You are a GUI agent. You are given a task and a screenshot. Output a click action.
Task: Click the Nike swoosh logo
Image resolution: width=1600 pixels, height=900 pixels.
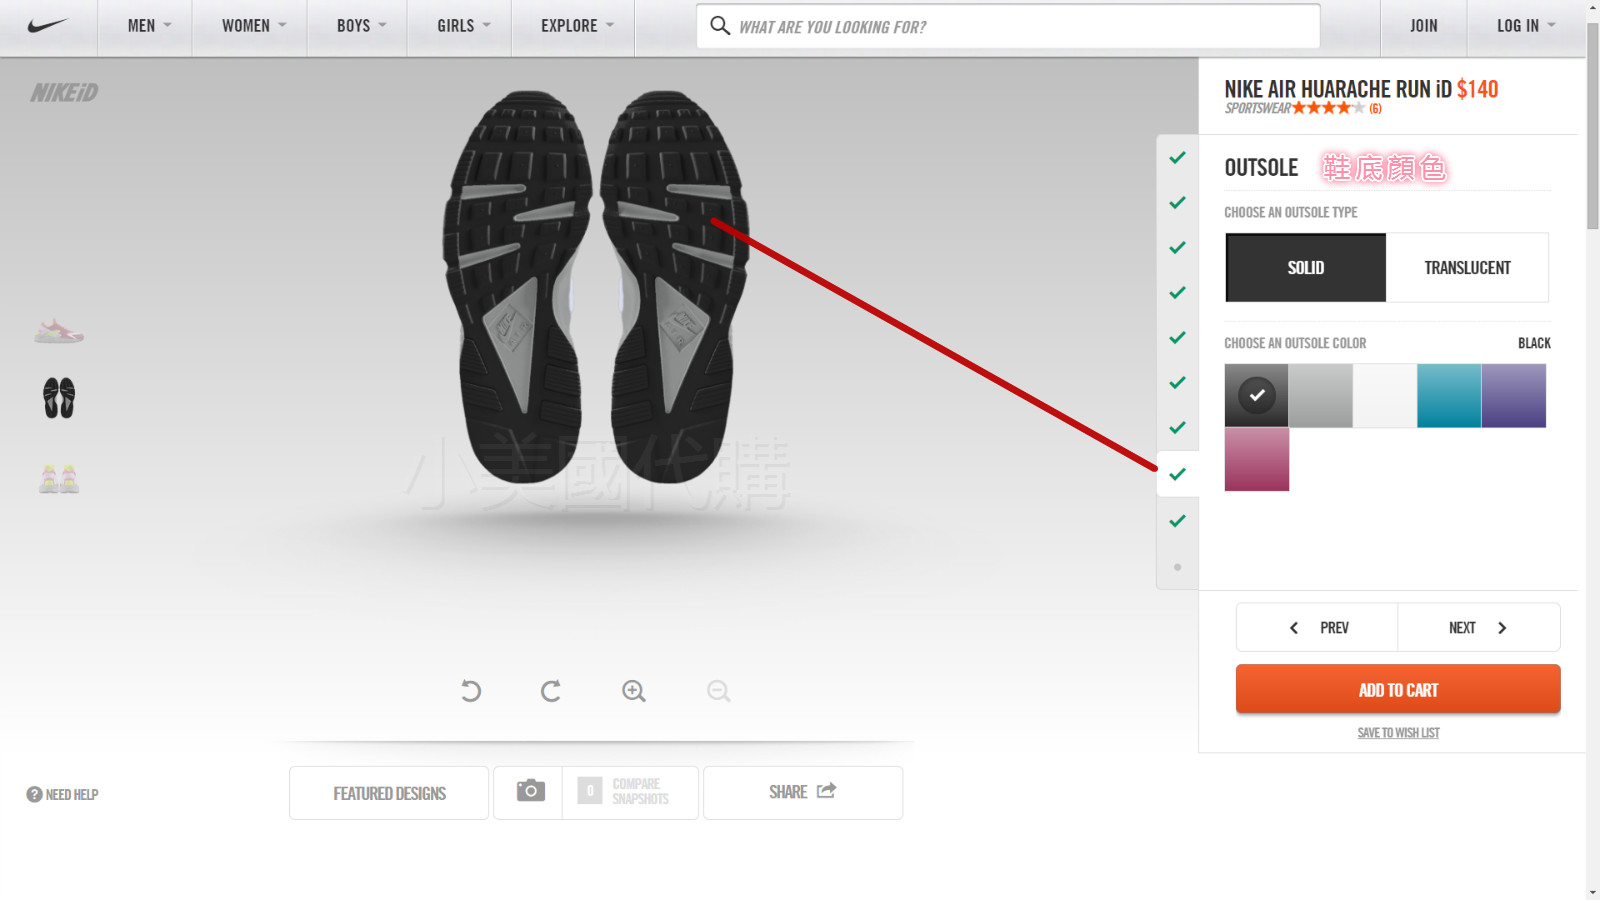coord(47,26)
